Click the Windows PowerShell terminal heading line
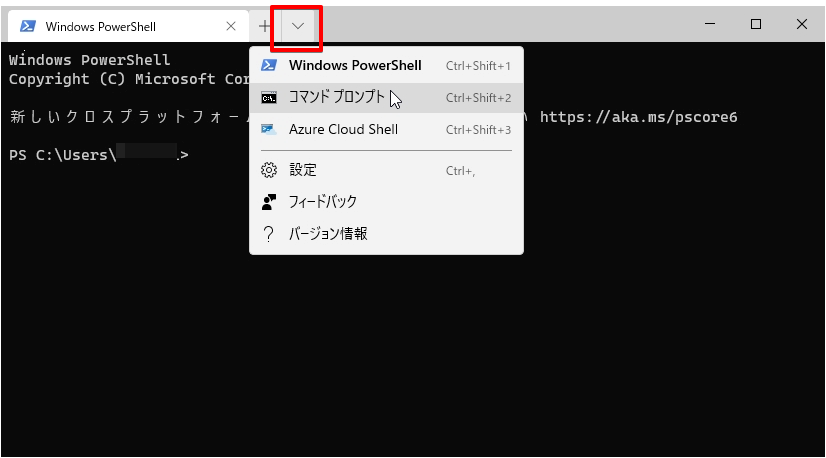 [90, 60]
